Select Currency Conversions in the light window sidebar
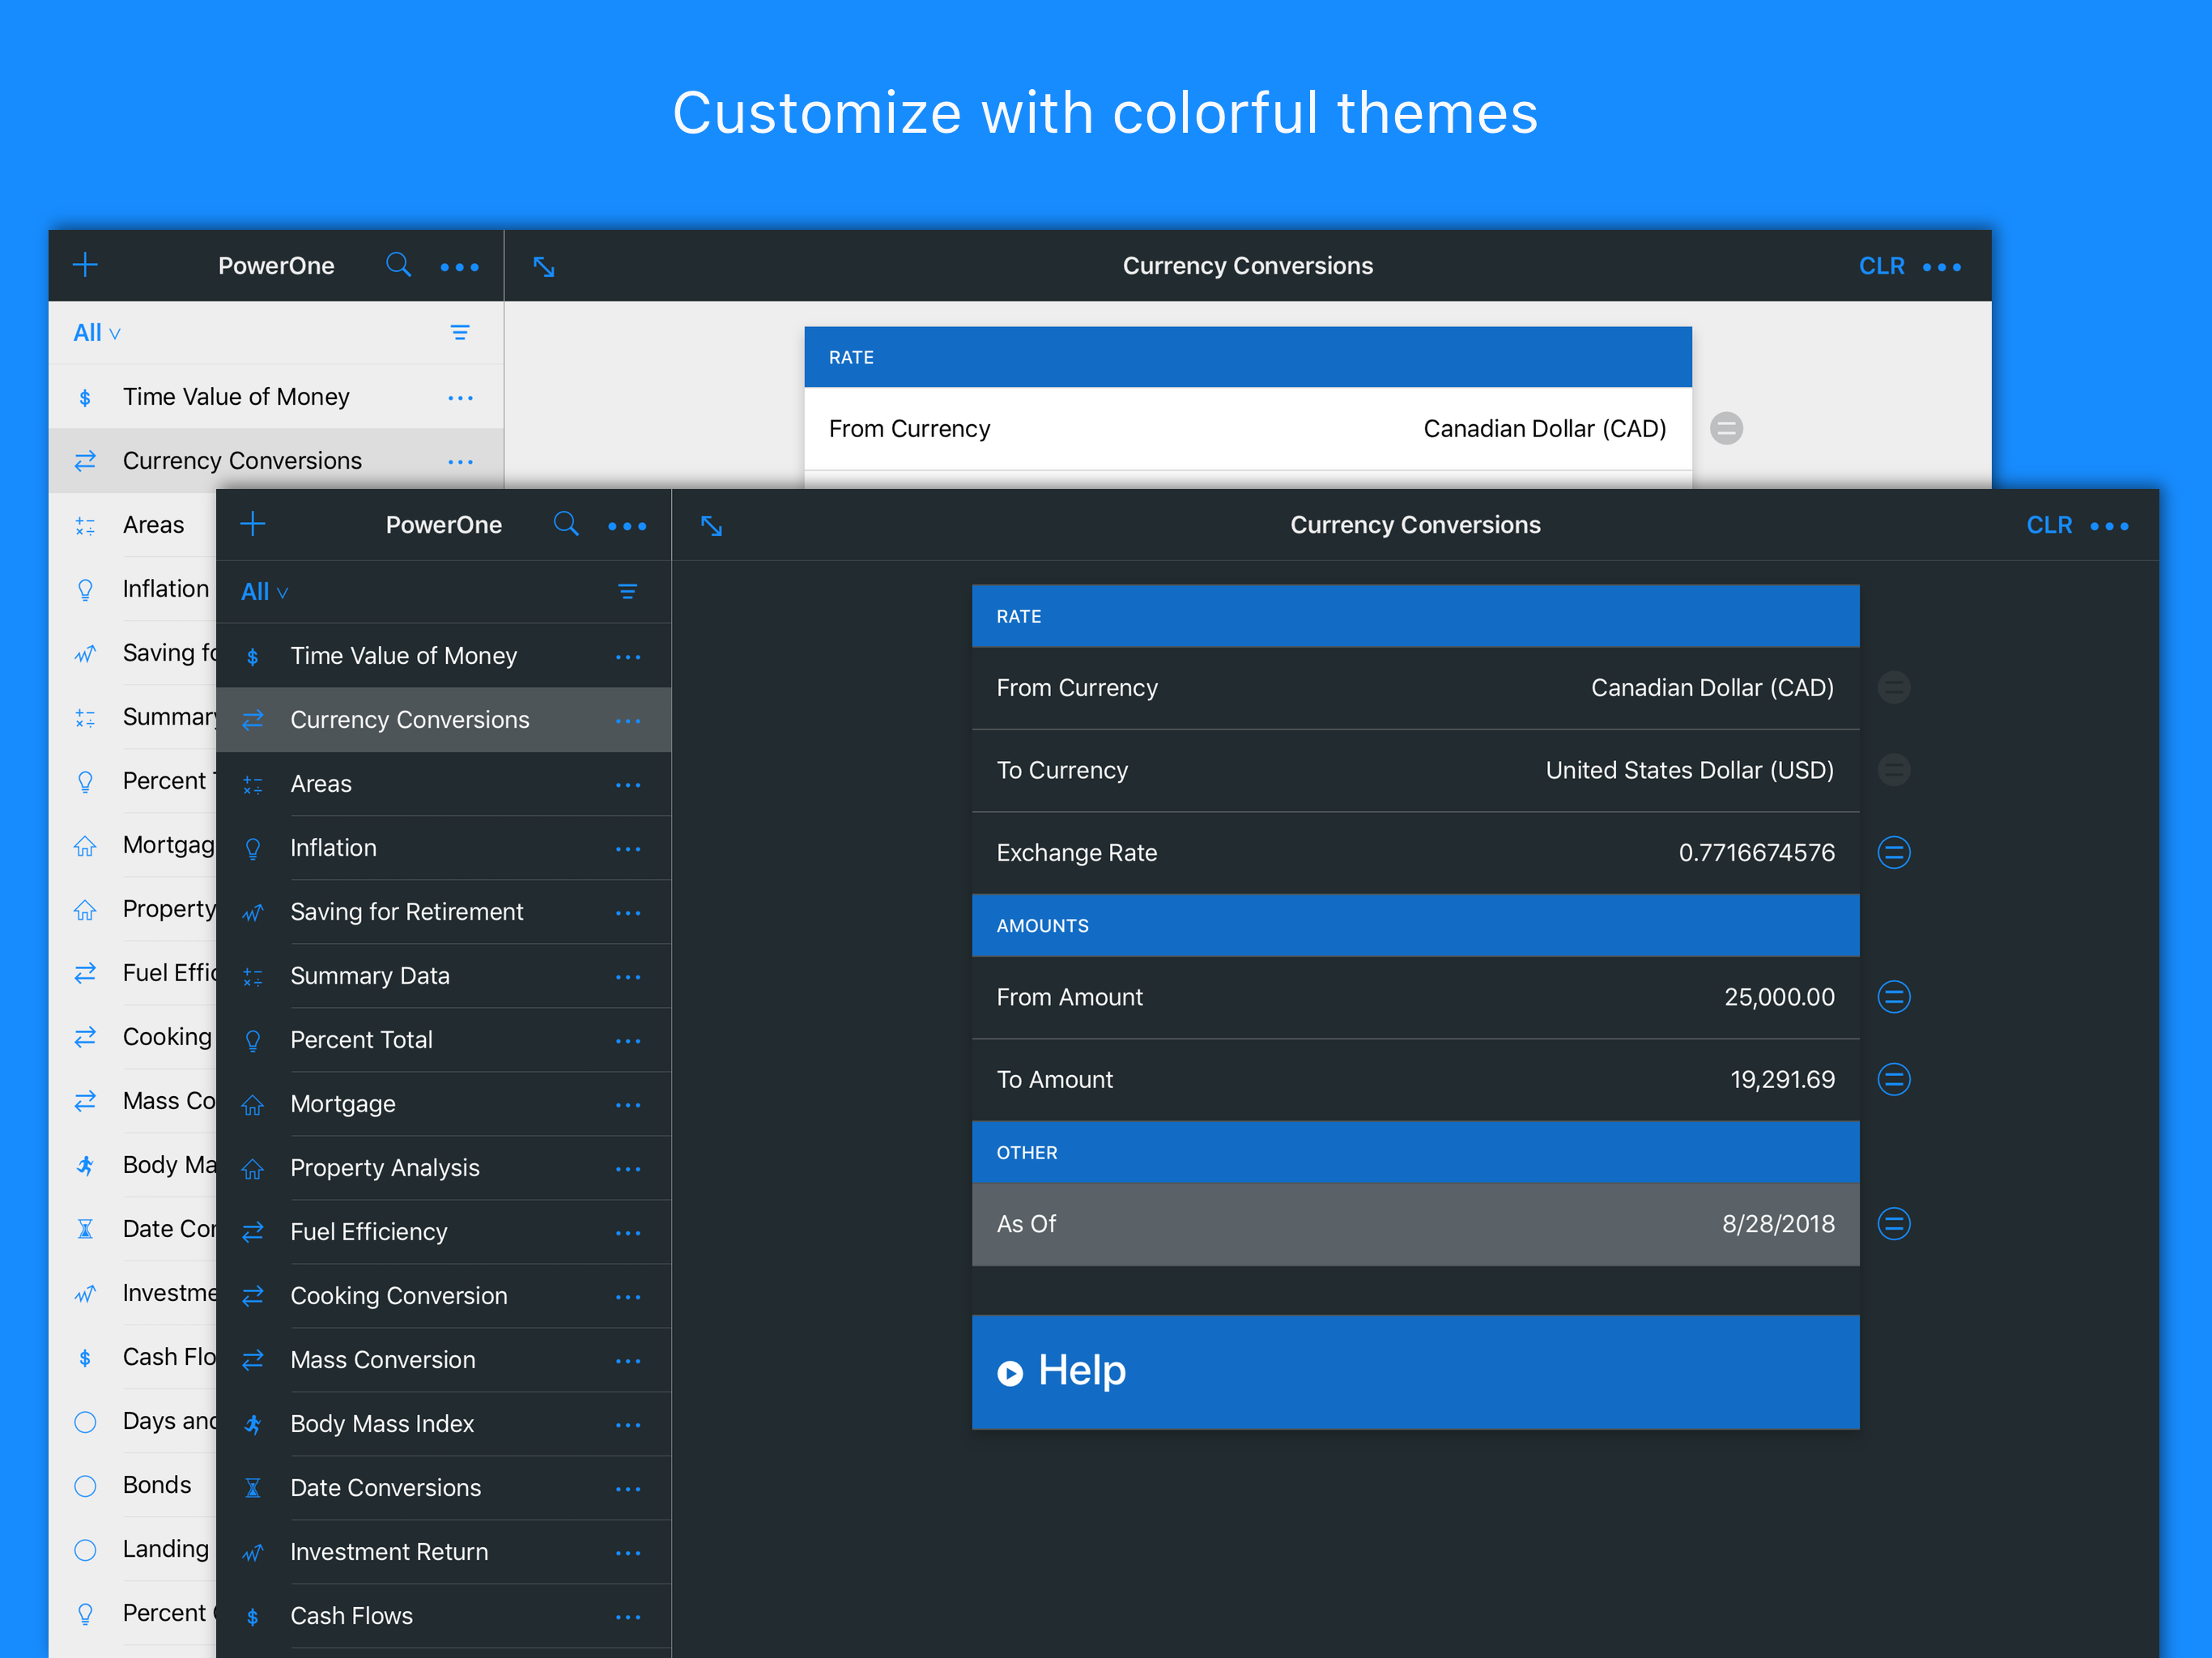 pos(276,461)
